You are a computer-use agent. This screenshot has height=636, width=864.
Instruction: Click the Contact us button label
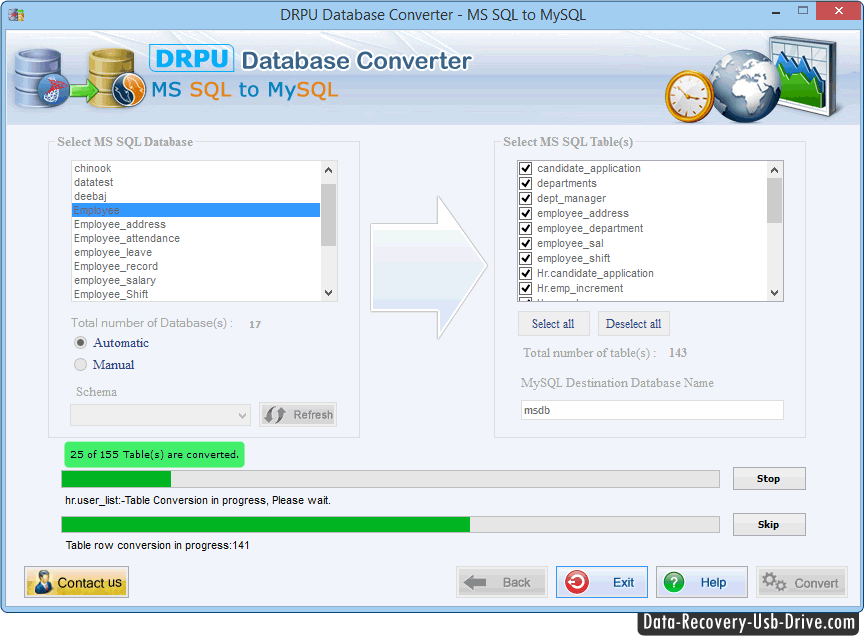pos(89,583)
